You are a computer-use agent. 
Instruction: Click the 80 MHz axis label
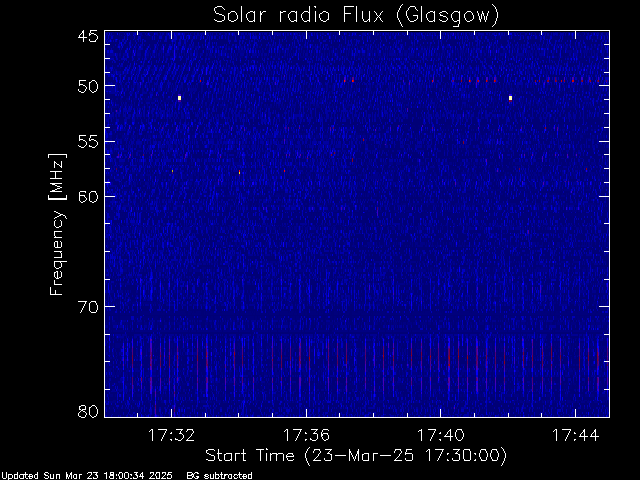[88, 411]
